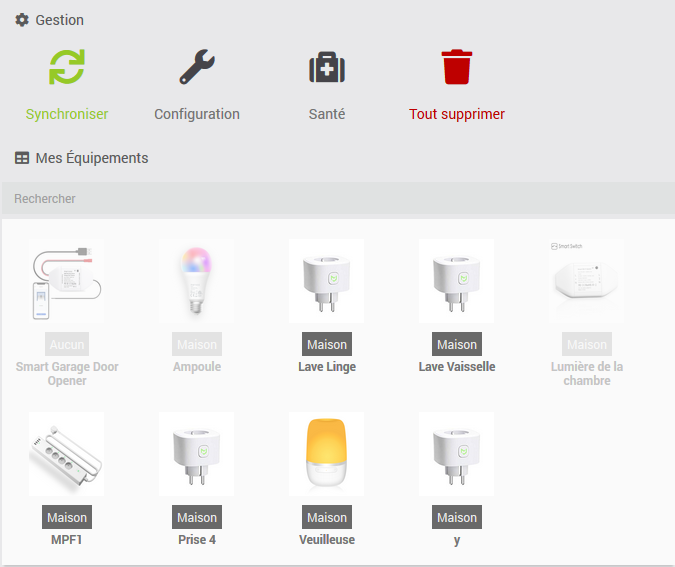Click the Mes Équipements grid icon
This screenshot has width=675, height=567.
tap(22, 158)
